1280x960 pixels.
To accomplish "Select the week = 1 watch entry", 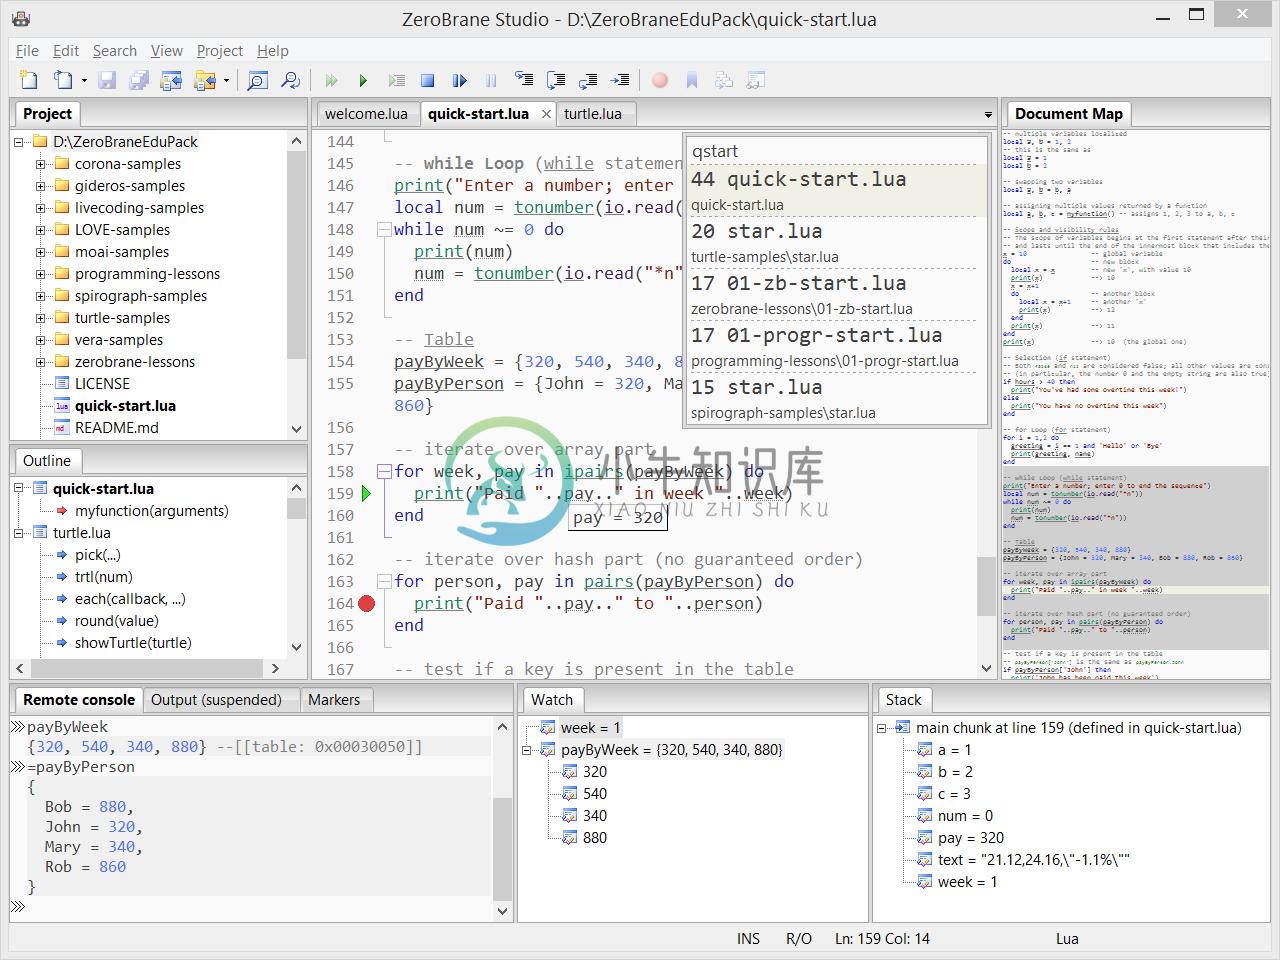I will coord(590,728).
